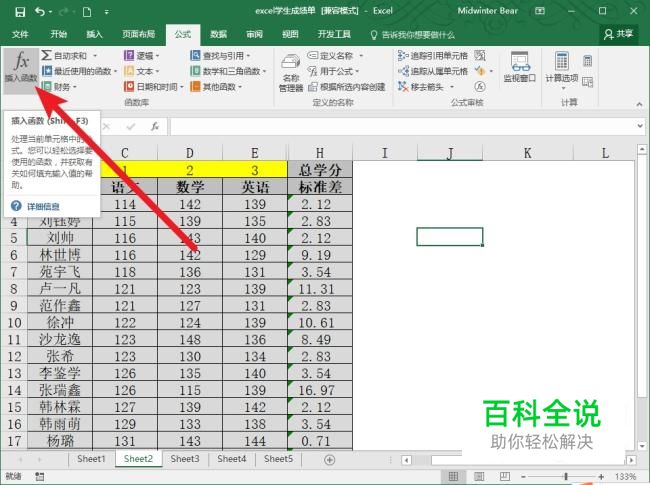Click Tell me what you want search box
This screenshot has height=485, width=650.
(413, 35)
